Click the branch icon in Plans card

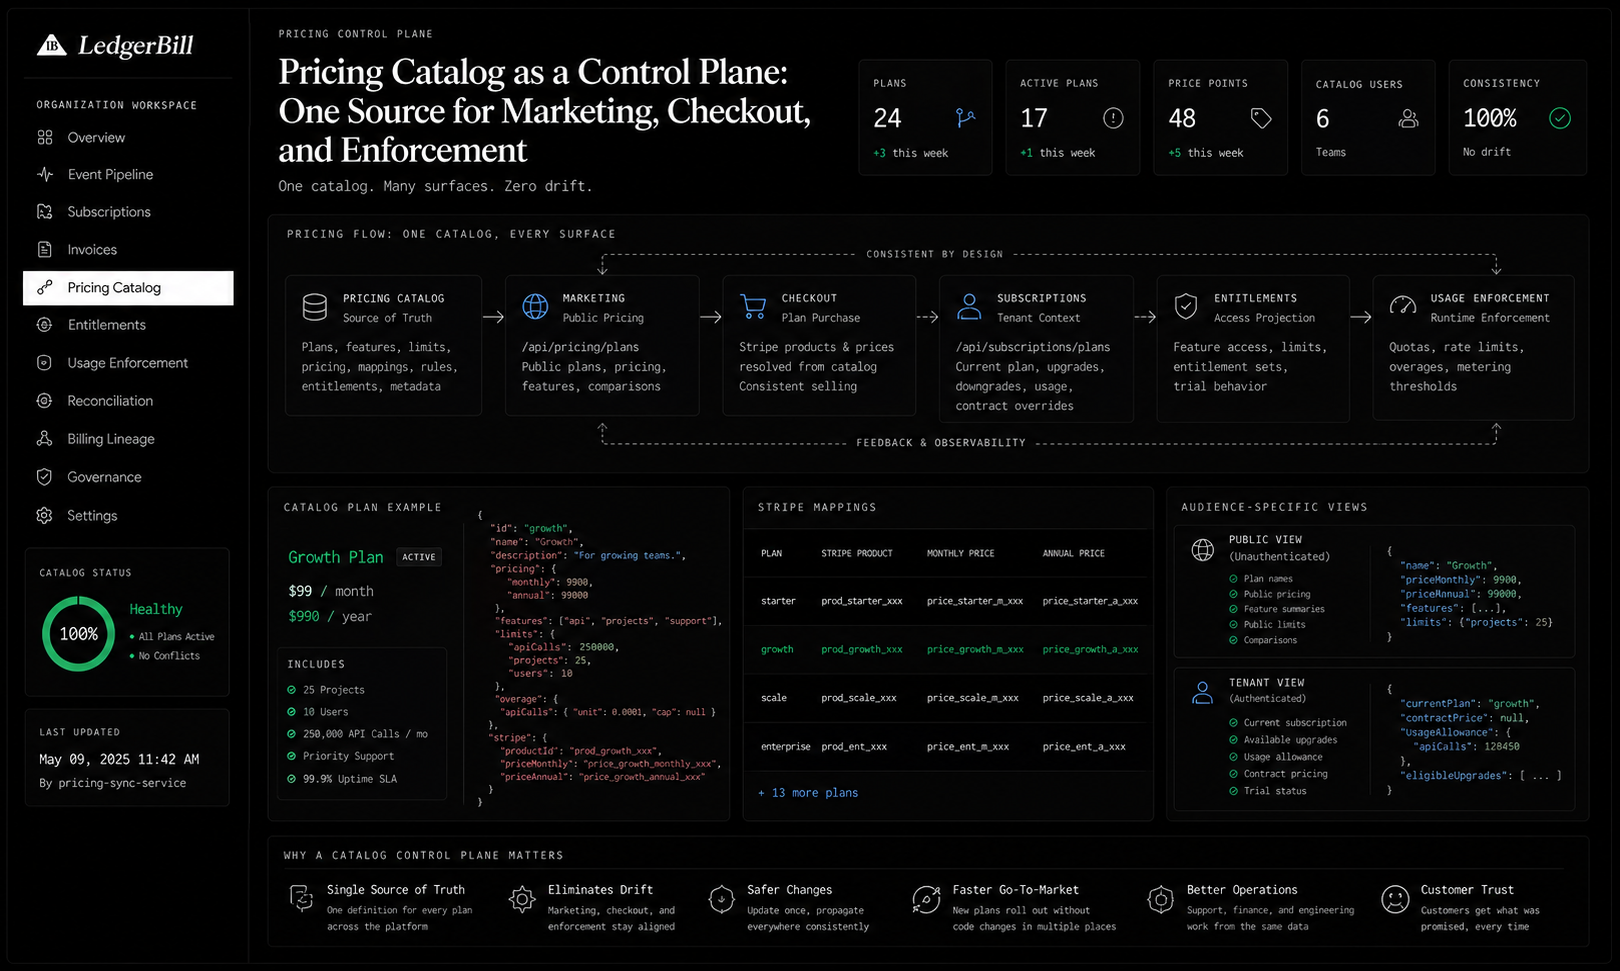(x=965, y=118)
